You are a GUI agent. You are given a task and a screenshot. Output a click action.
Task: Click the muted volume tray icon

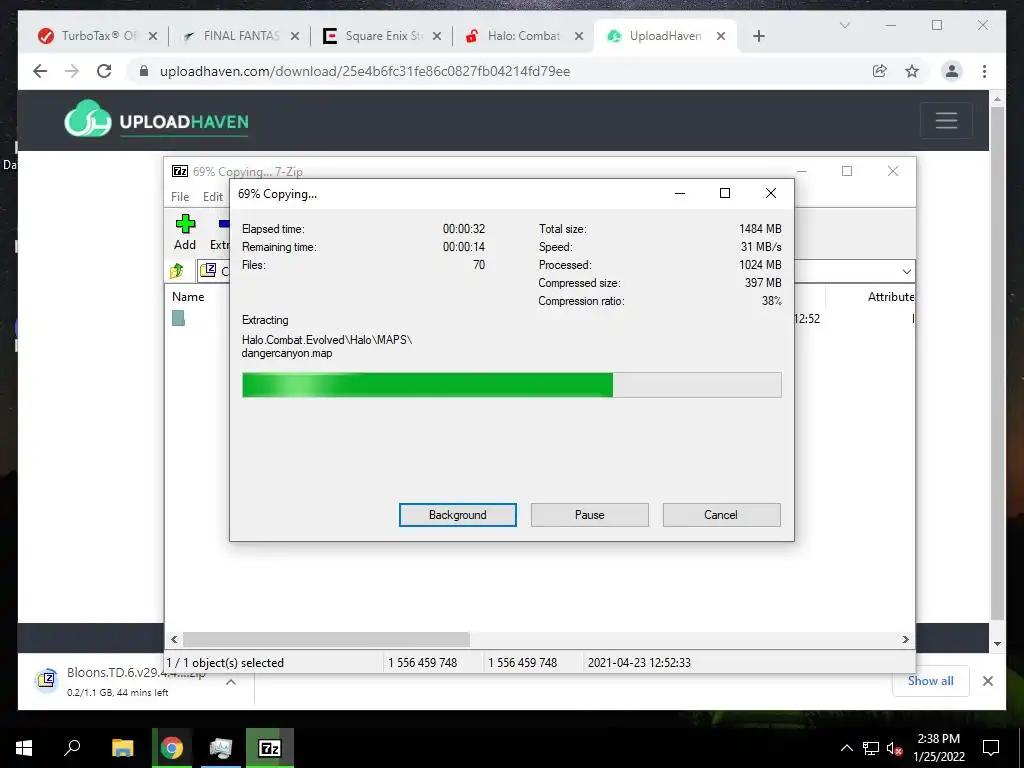point(894,748)
